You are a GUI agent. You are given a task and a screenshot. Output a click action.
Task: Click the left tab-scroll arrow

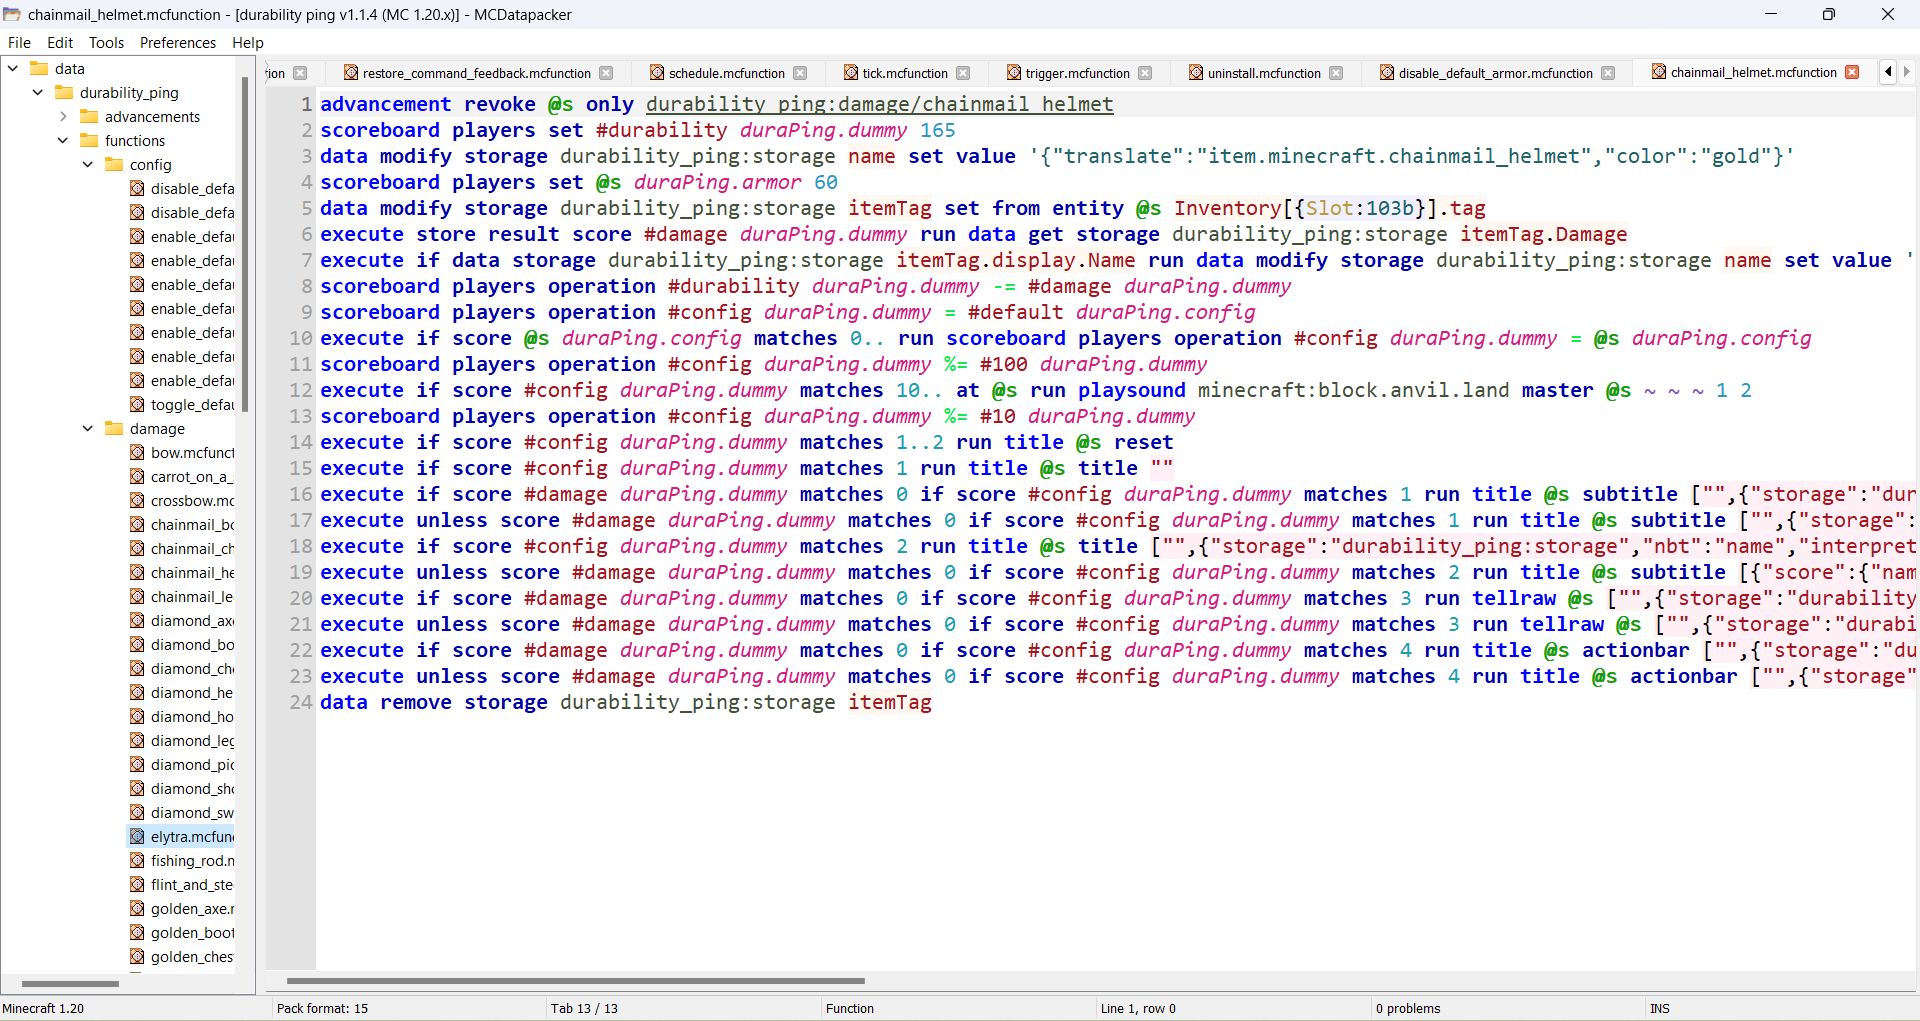1888,72
